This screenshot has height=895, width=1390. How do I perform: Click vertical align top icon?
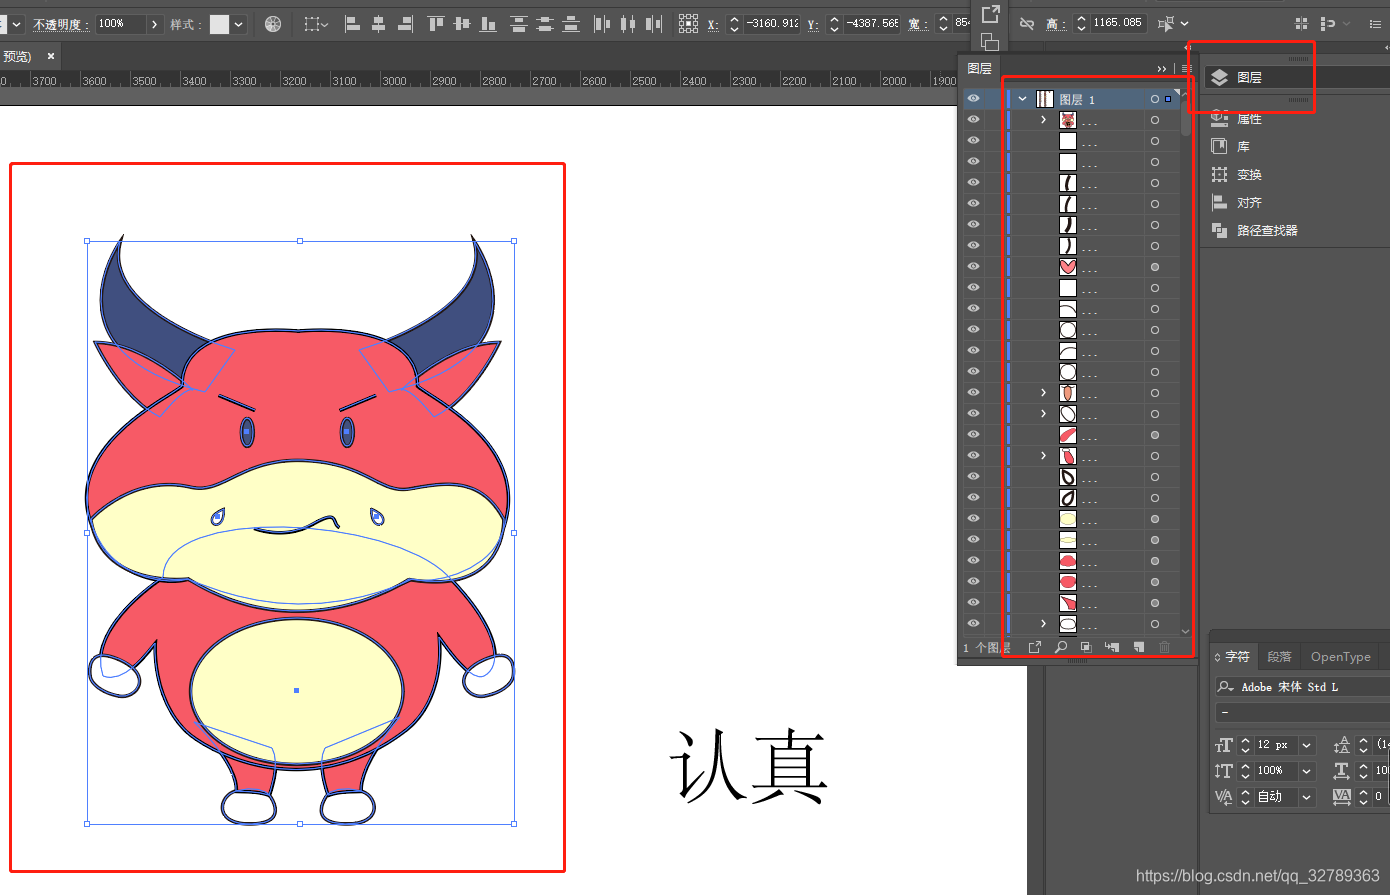pos(436,24)
